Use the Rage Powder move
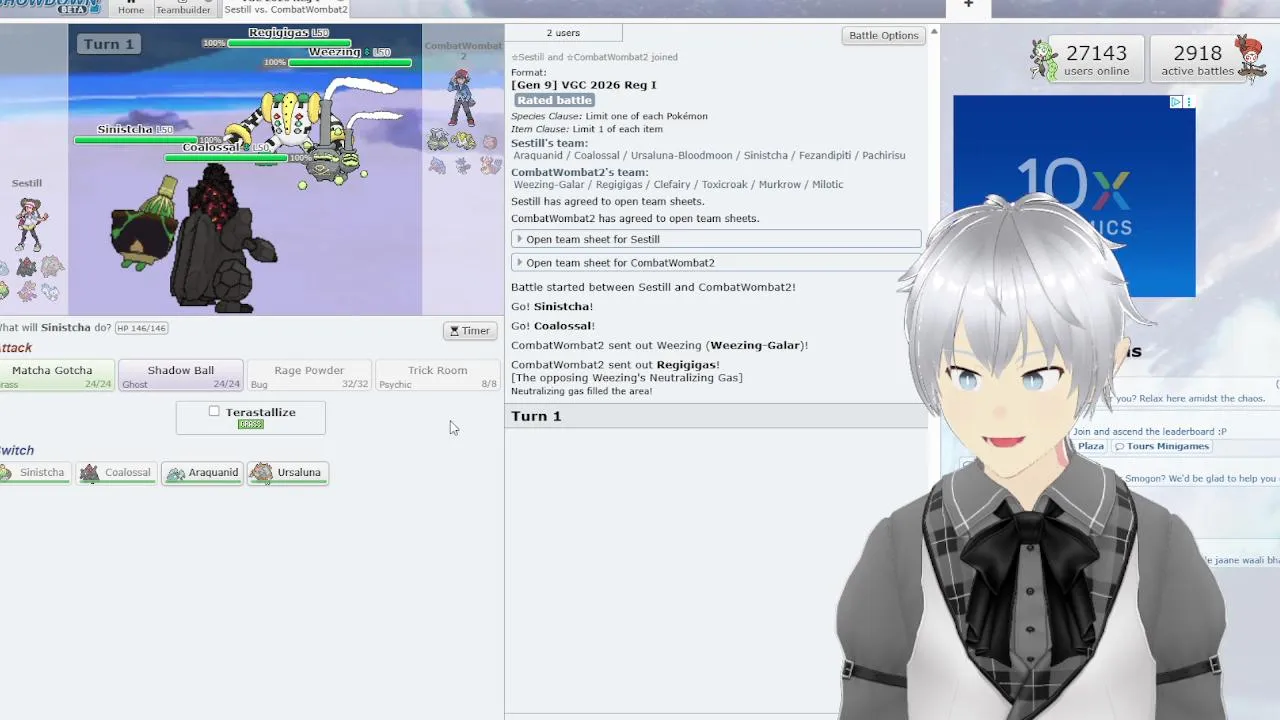This screenshot has height=720, width=1280. pos(309,375)
